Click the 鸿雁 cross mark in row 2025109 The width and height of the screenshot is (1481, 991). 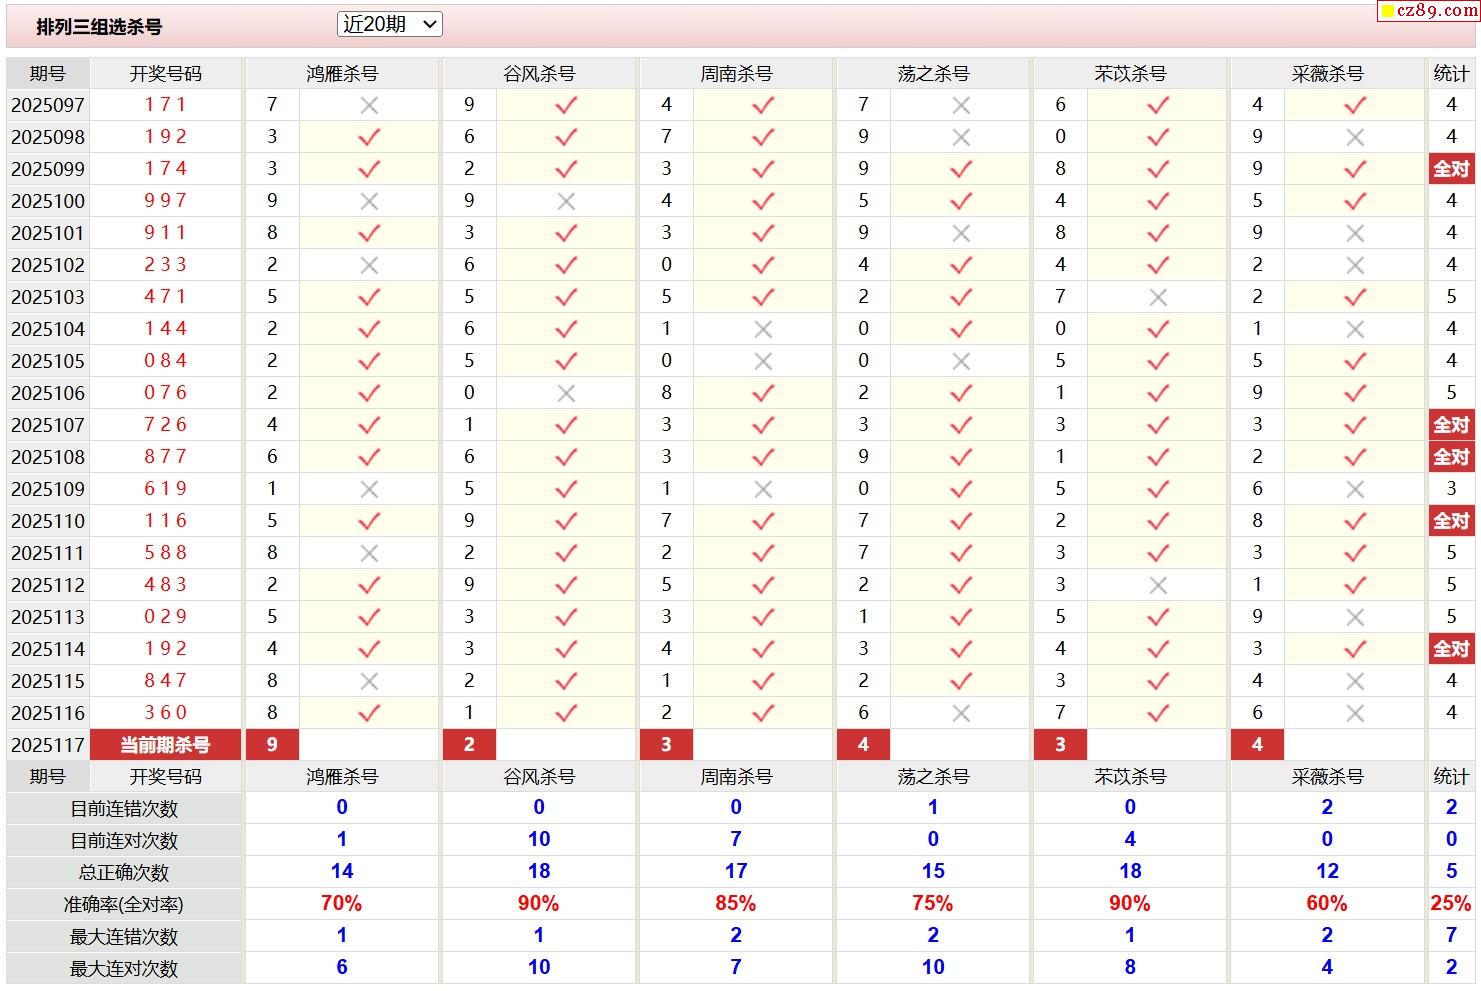tap(369, 489)
